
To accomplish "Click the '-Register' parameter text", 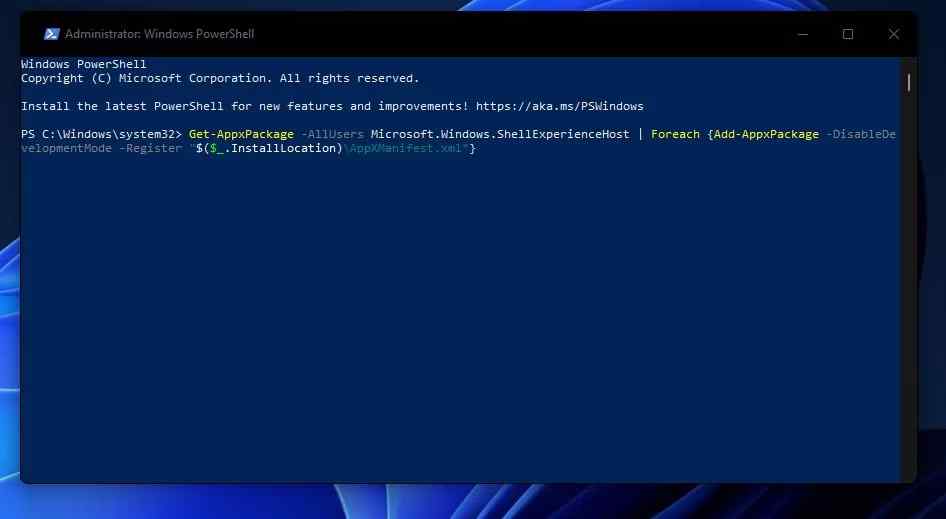I will (150, 148).
